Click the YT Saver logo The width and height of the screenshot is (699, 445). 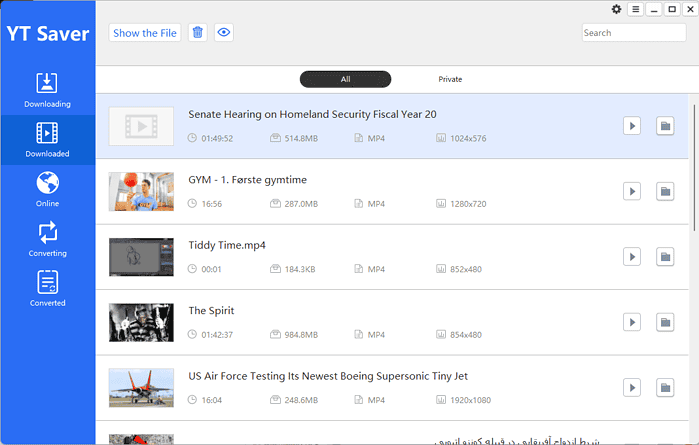[48, 34]
